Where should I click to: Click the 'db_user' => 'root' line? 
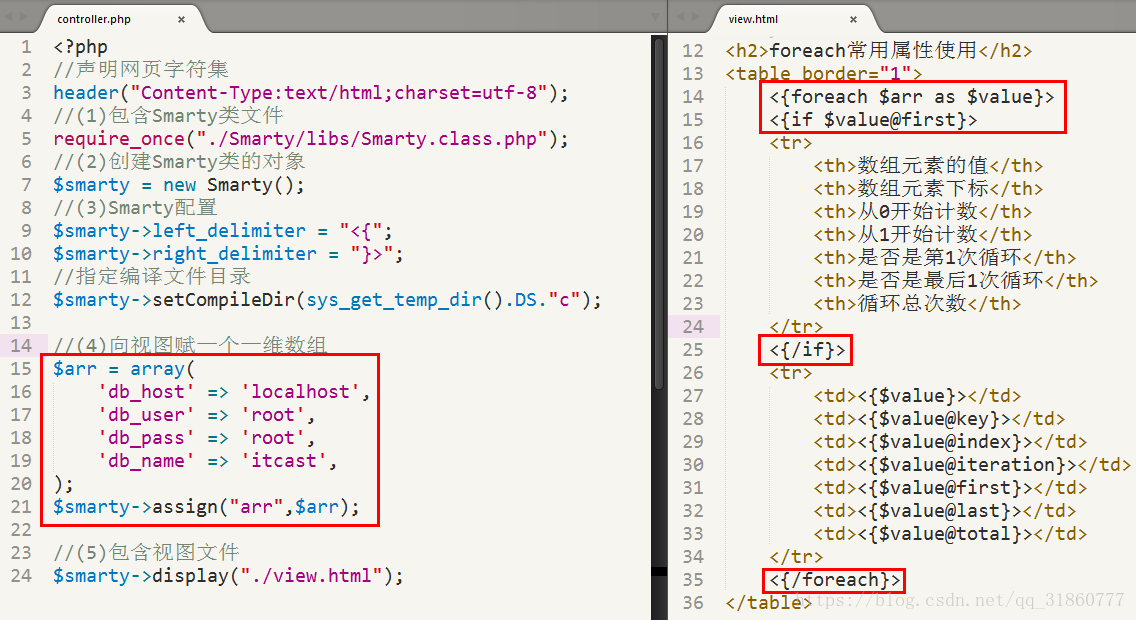click(206, 415)
